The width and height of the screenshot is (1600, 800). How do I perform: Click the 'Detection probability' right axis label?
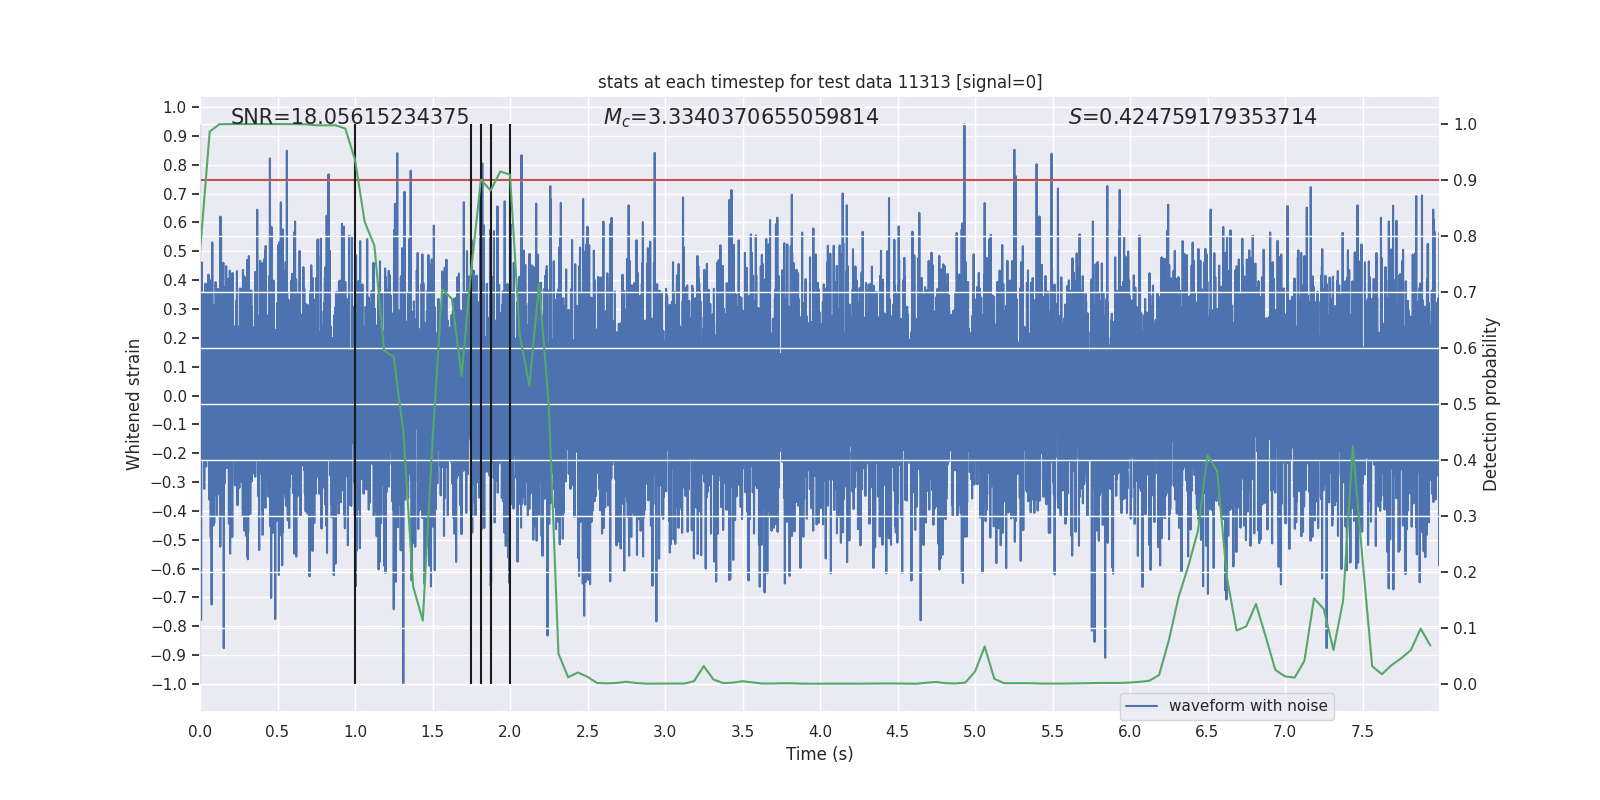(x=1491, y=405)
